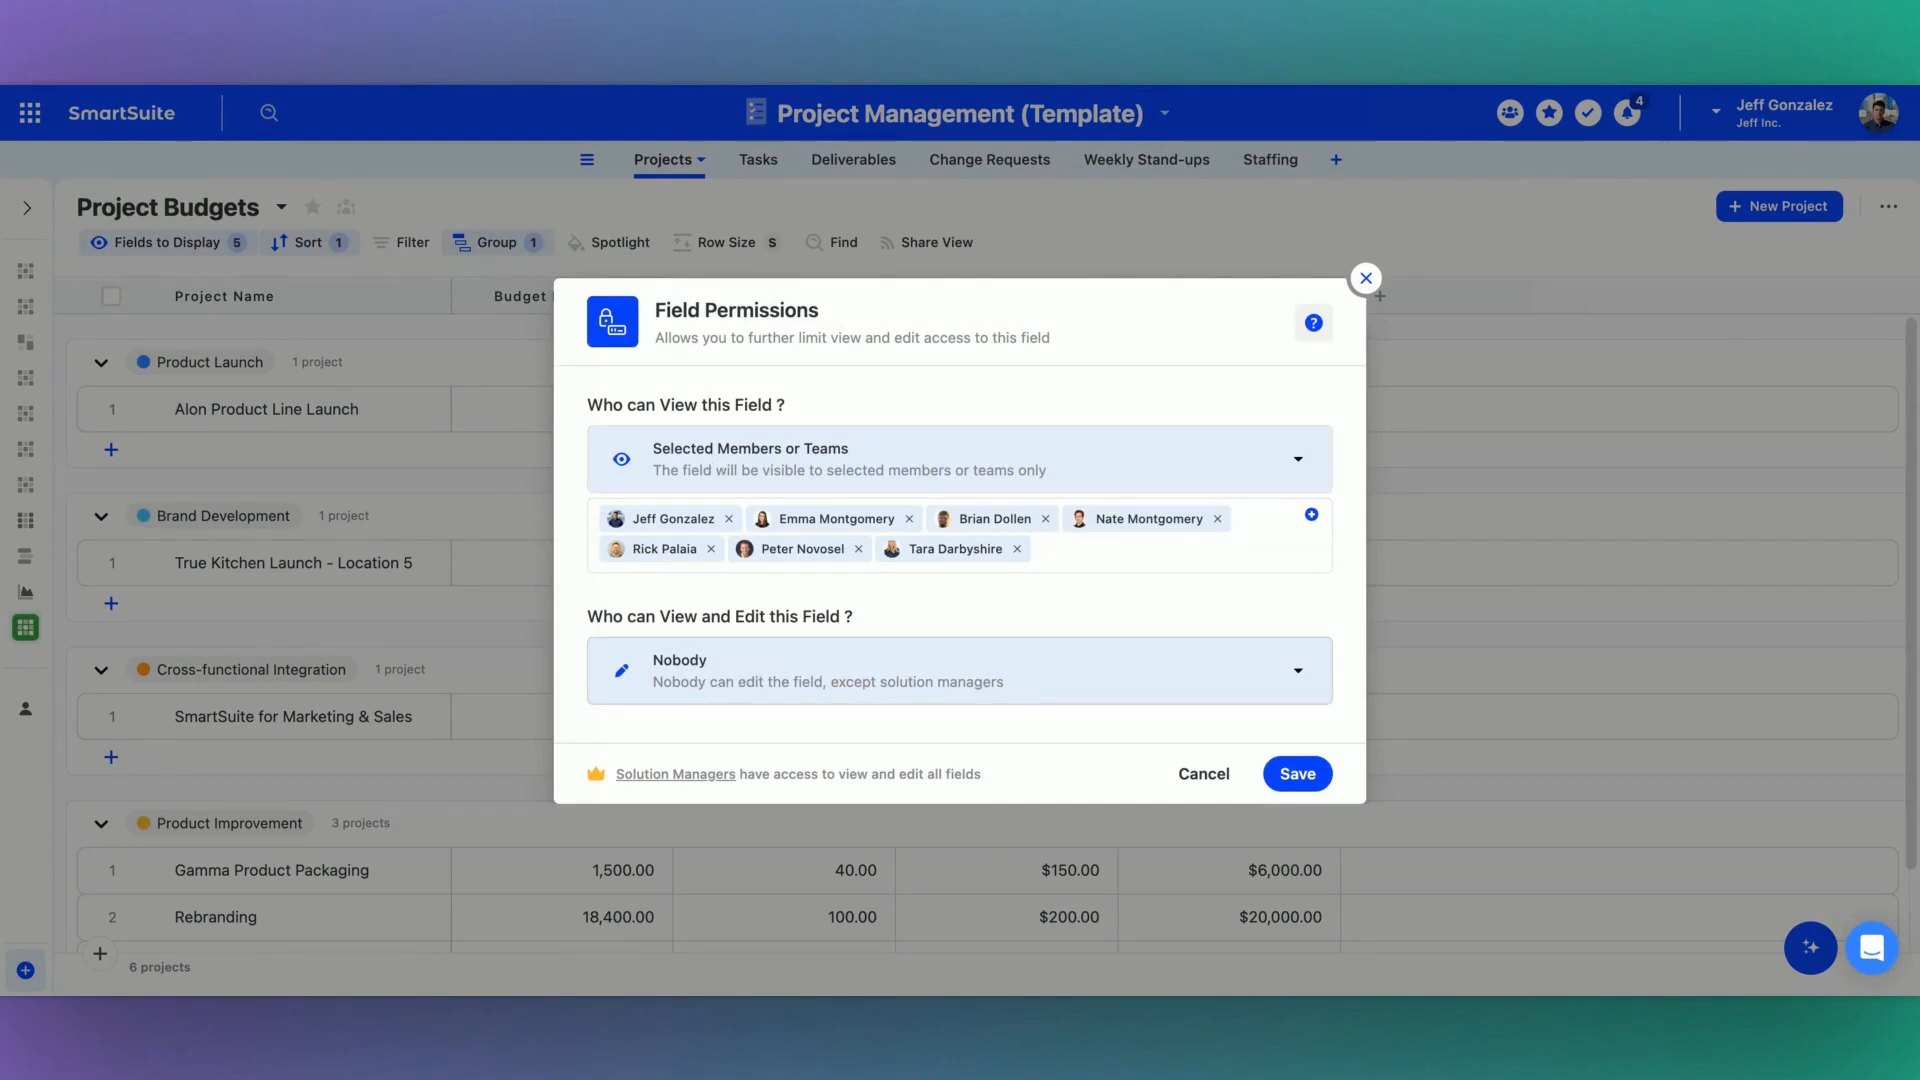Screen dimensions: 1920x1080
Task: Open the Group toolbar option
Action: point(496,243)
